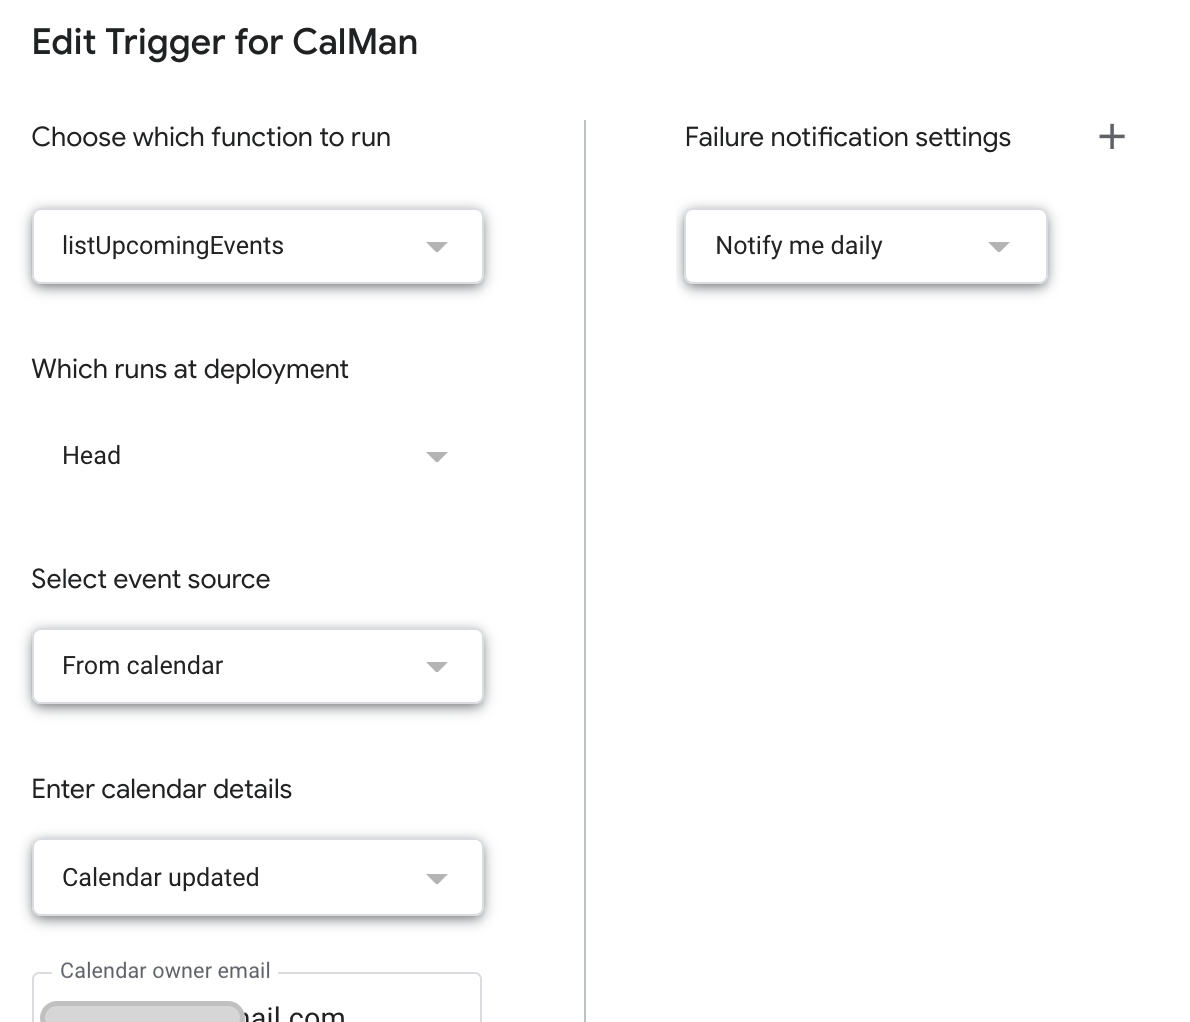Click the vertical divider between the panels
This screenshot has width=1190, height=1022.
pos(585,570)
